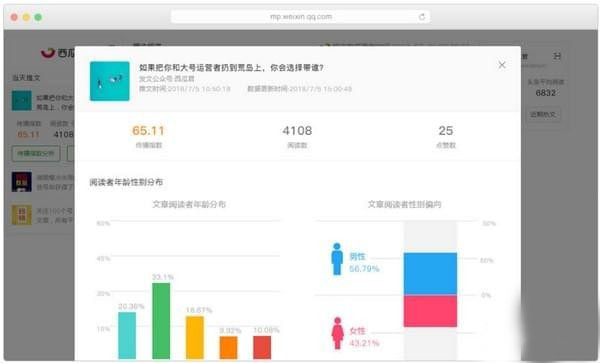Click the red close window button

[x=14, y=17]
